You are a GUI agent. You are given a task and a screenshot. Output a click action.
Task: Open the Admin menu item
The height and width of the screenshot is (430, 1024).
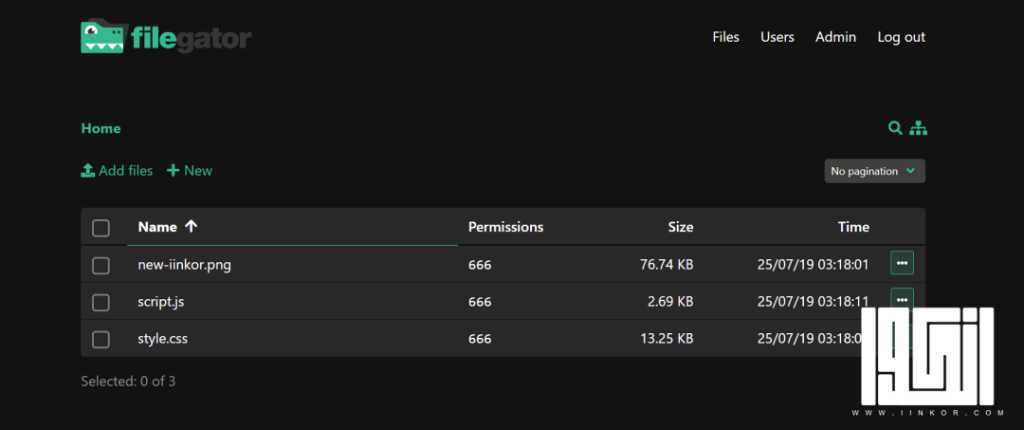(835, 37)
